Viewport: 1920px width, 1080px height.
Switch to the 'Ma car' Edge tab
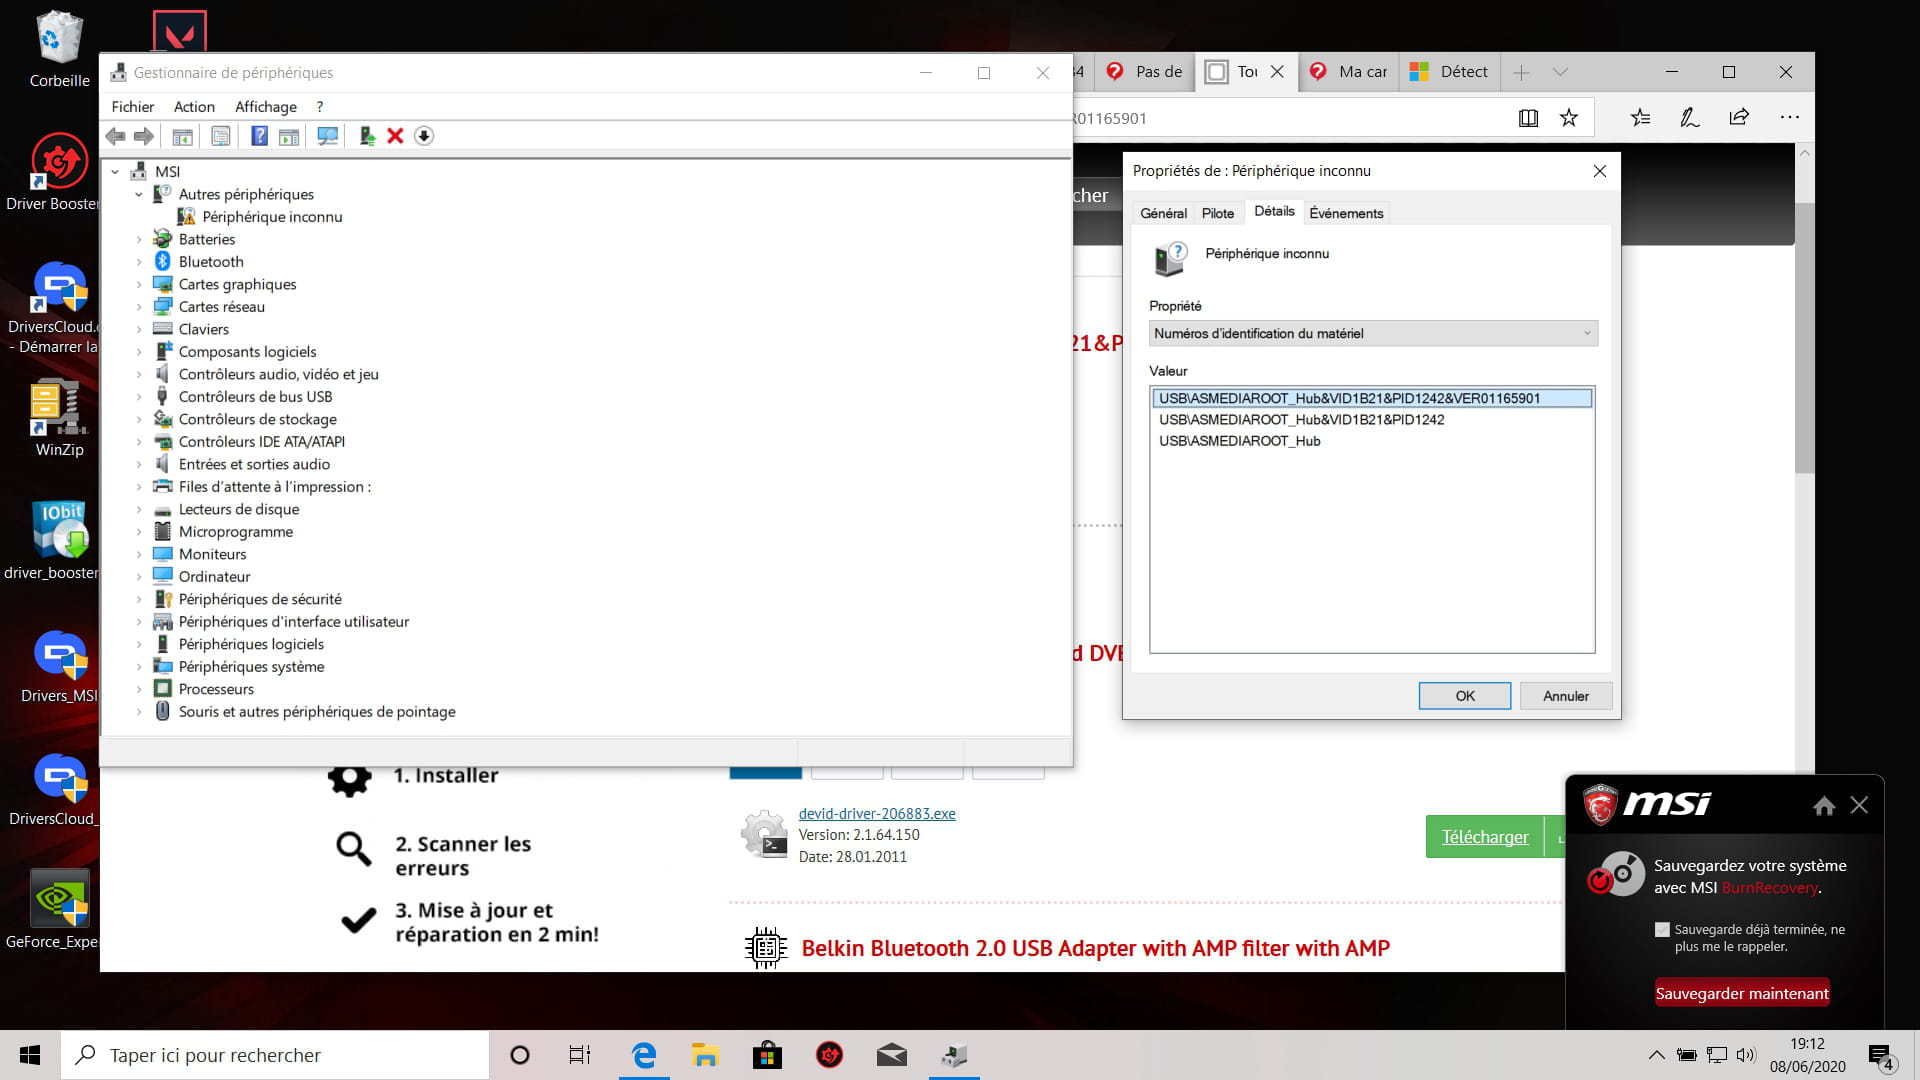point(1348,72)
